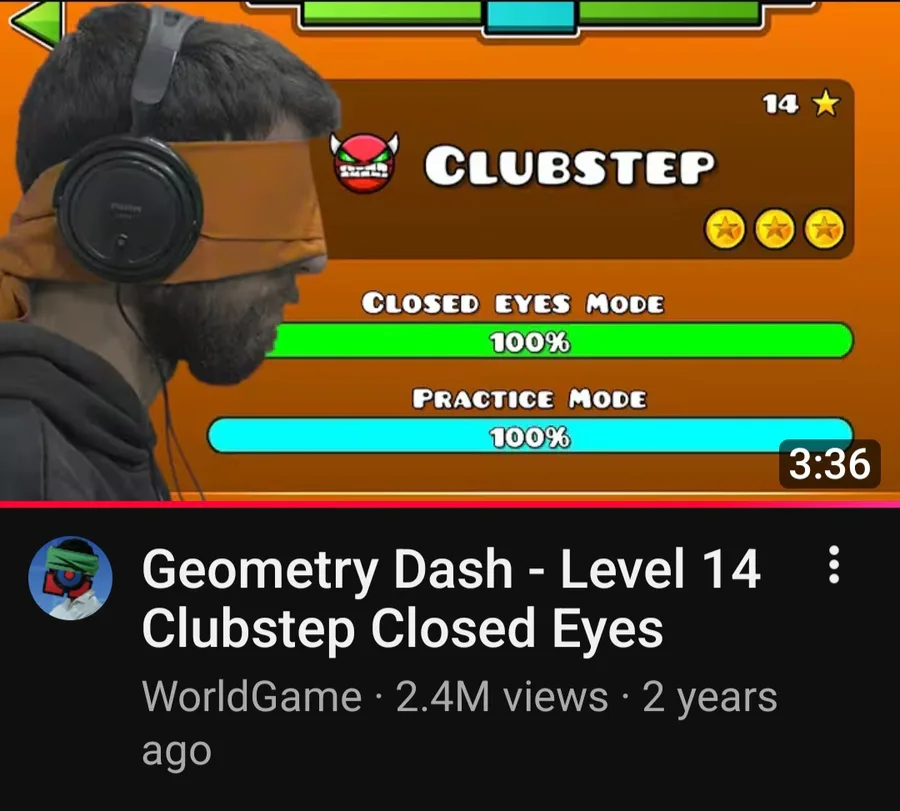900x811 pixels.
Task: Click the Closed Eyes Mode label
Action: (513, 303)
